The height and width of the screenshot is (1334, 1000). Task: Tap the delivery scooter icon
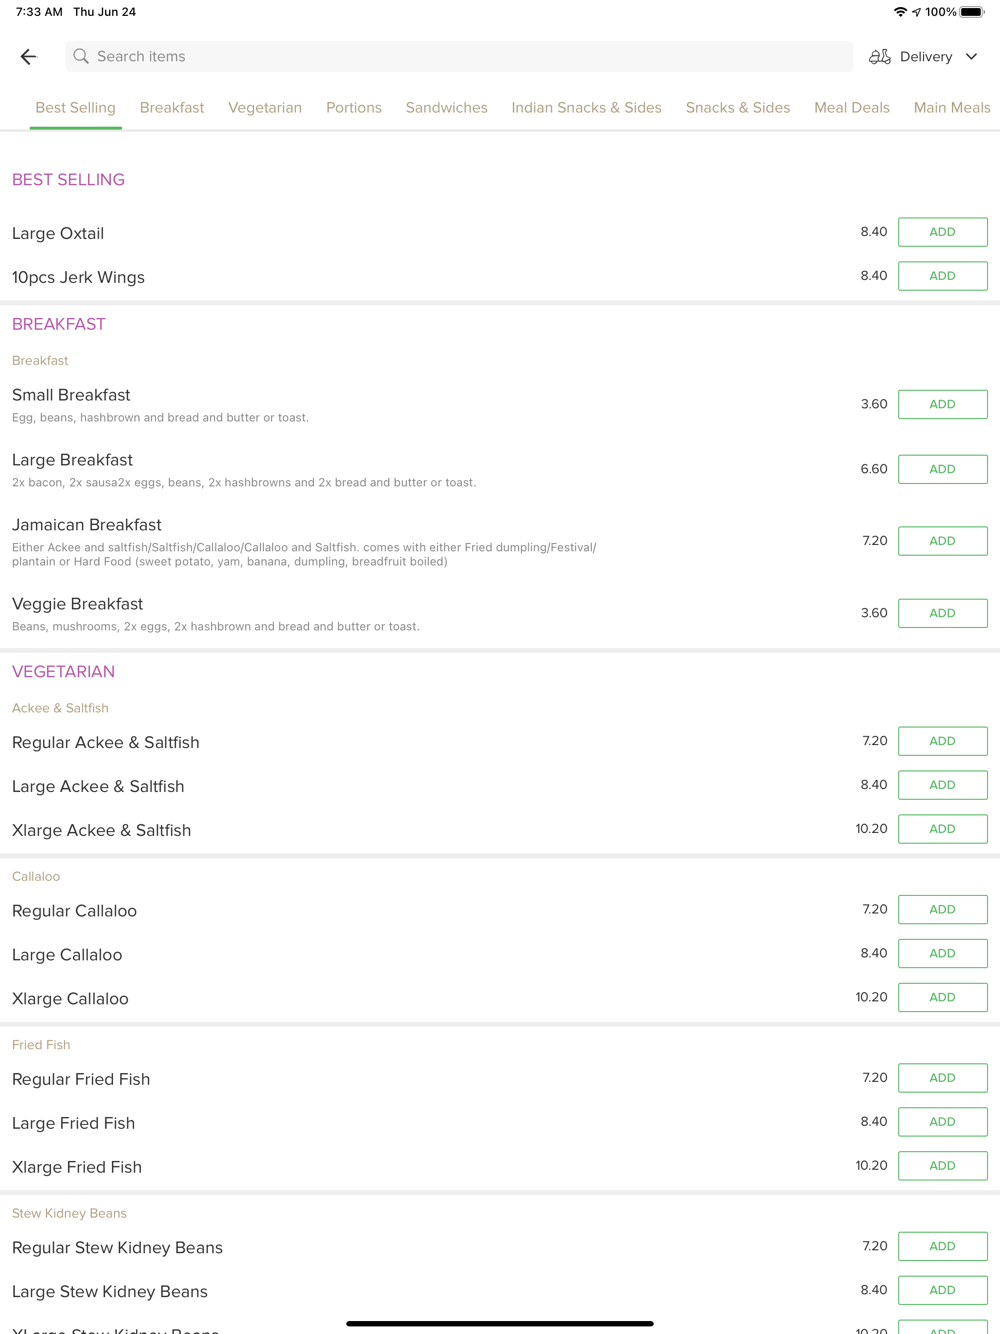[879, 57]
